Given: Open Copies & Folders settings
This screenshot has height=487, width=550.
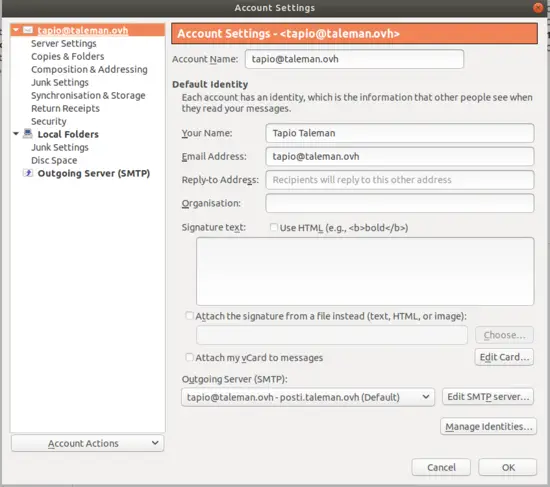Looking at the screenshot, I should tap(68, 56).
